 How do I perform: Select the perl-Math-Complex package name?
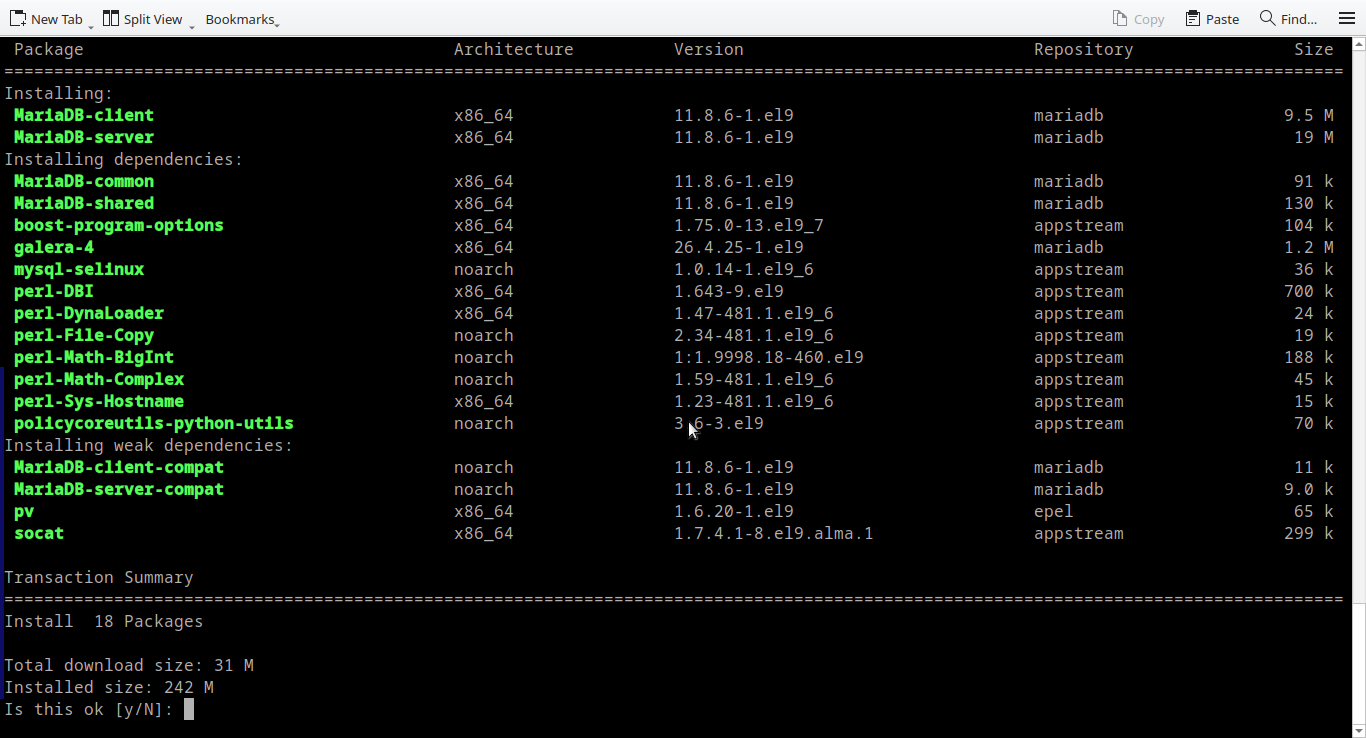pyautogui.click(x=99, y=379)
